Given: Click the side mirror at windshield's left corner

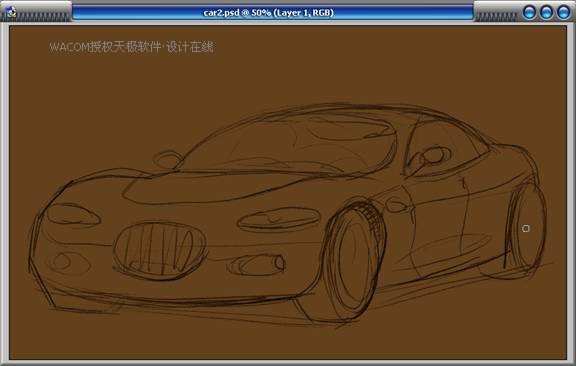Looking at the screenshot, I should (x=168, y=159).
